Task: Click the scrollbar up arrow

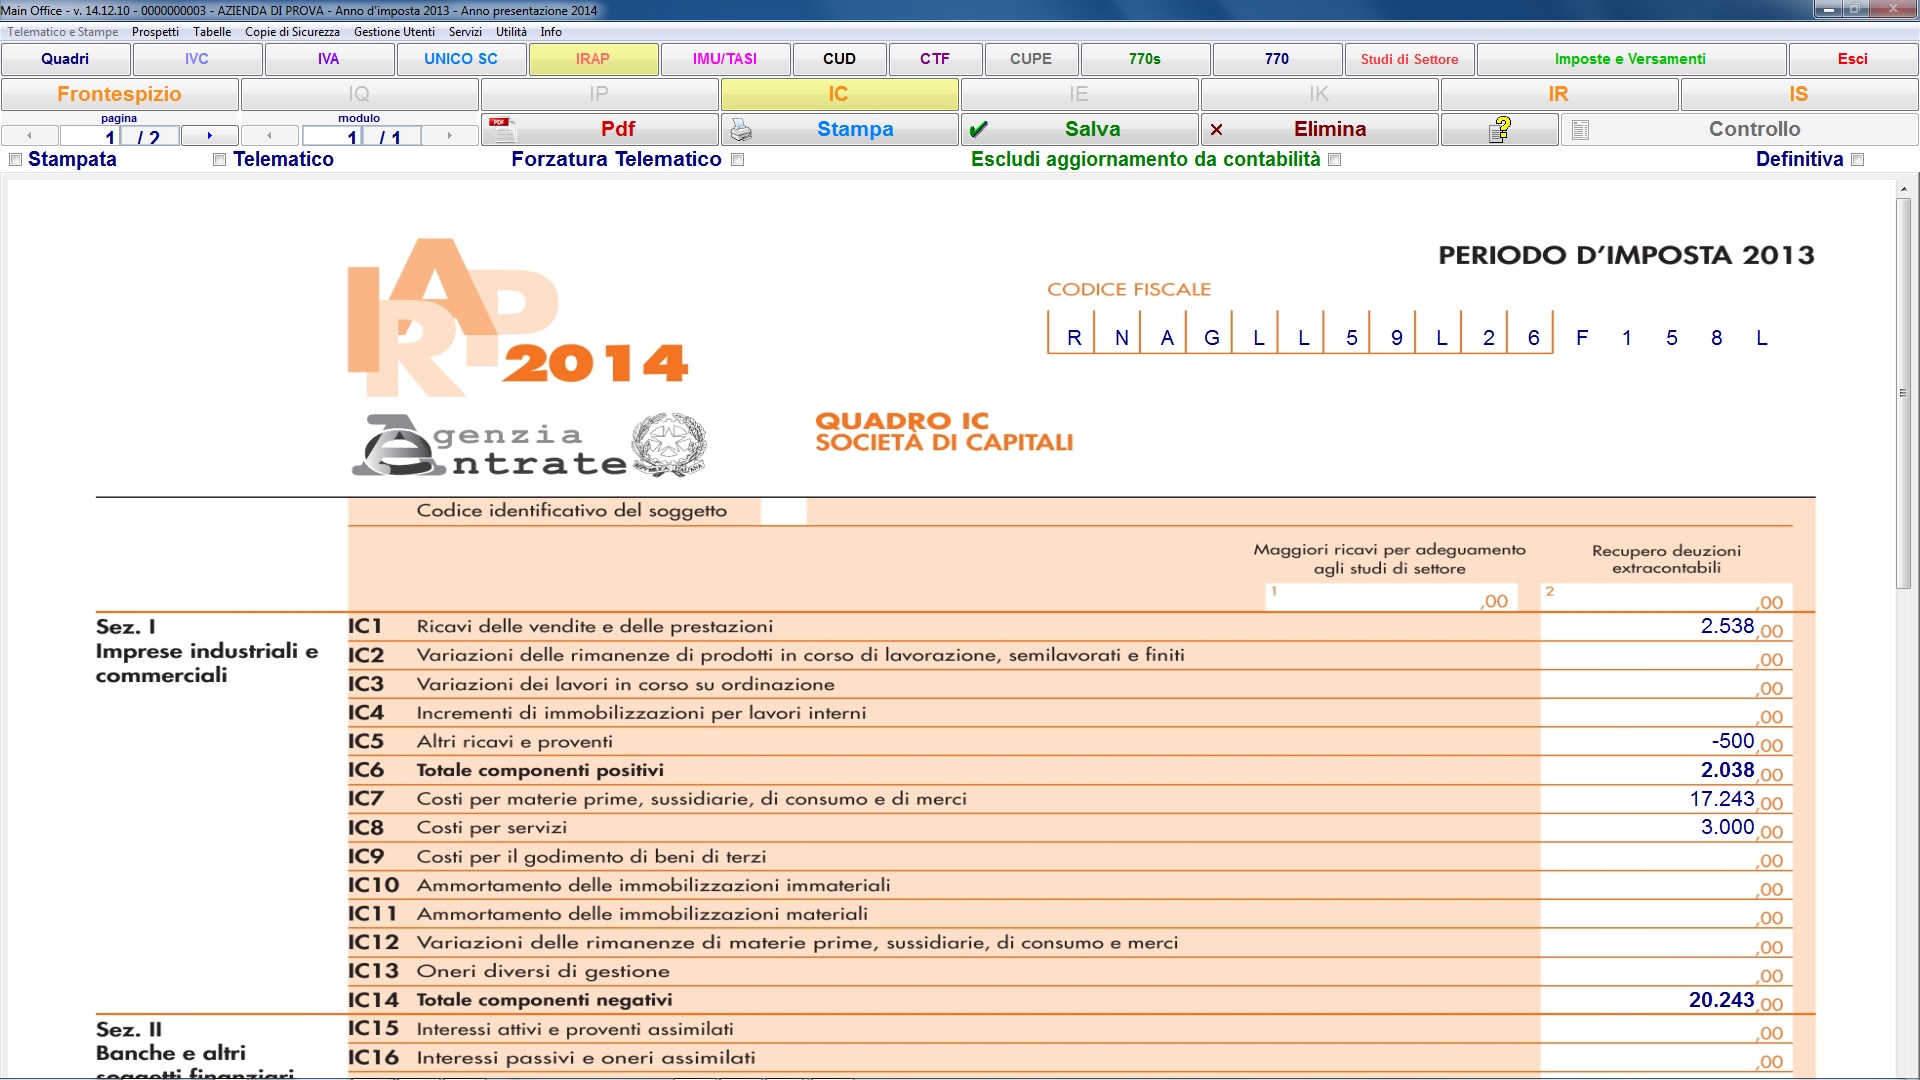Action: [x=1903, y=188]
